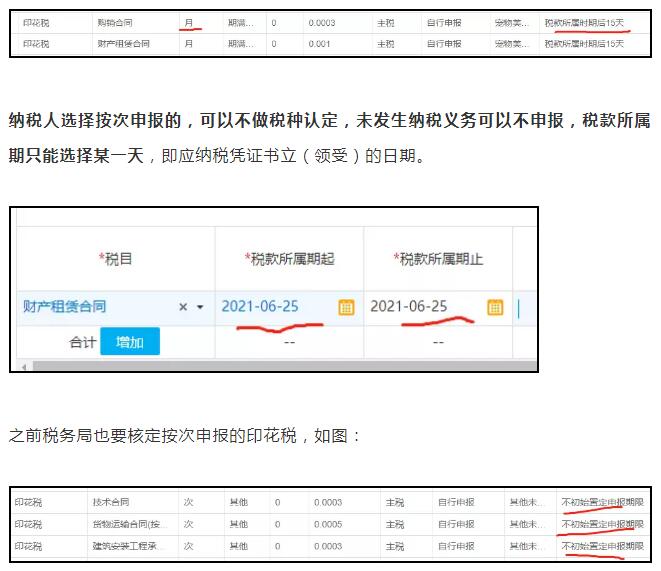Click 次 in the 货物运输合同 row
Screen dimensions: 661x571
[188, 524]
